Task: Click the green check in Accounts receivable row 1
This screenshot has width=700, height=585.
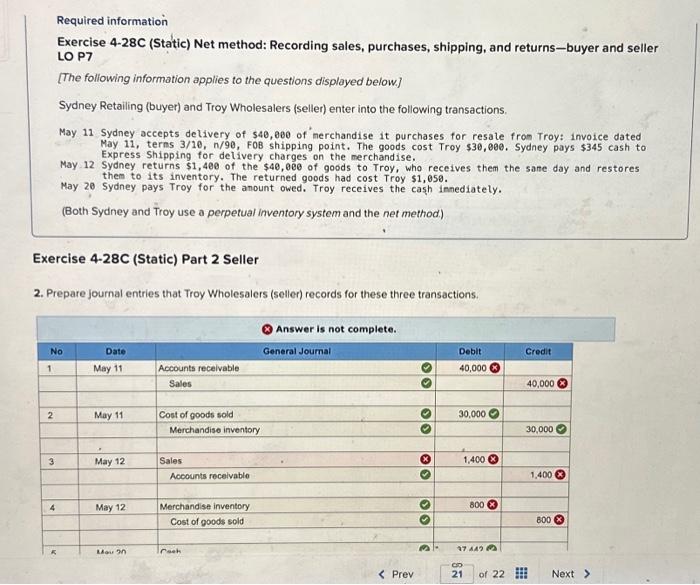Action: [x=426, y=368]
